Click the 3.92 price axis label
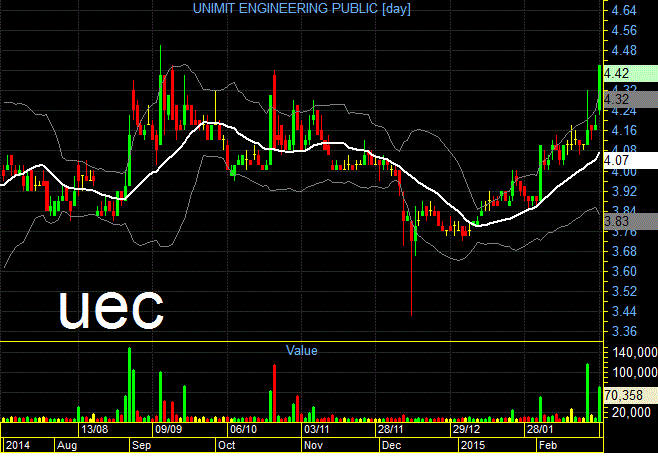This screenshot has height=460, width=658. pos(624,191)
